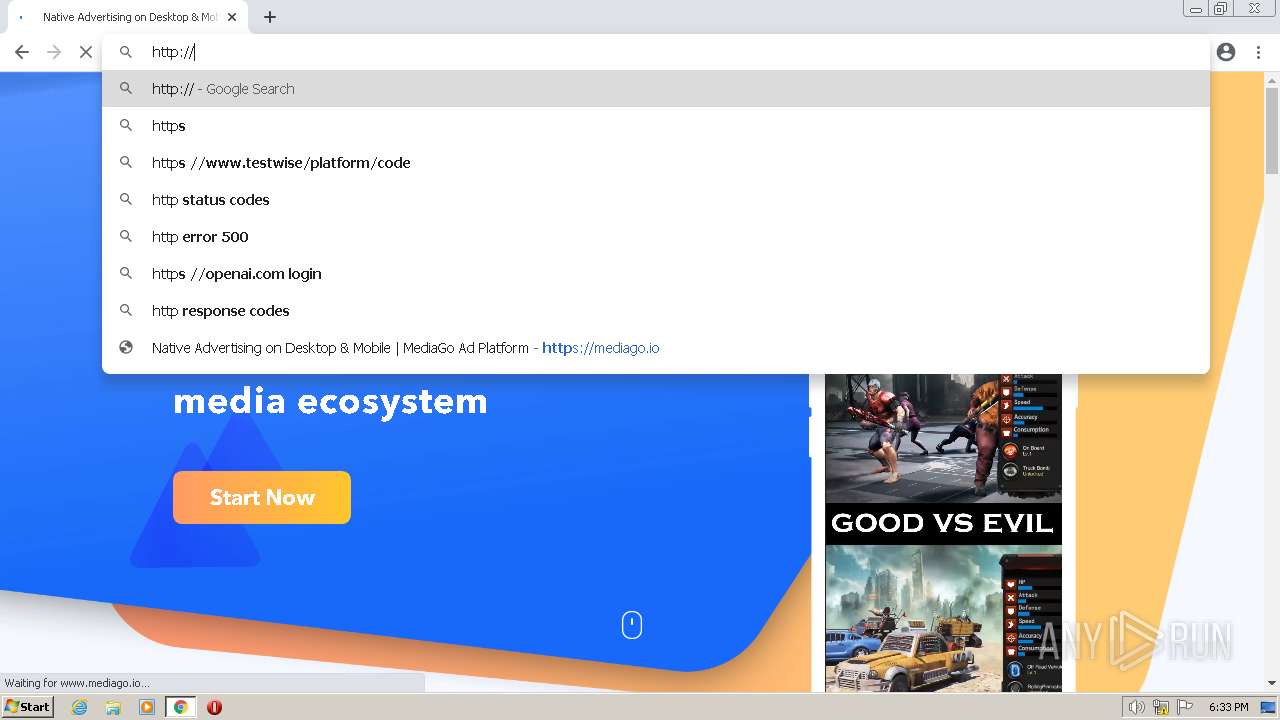This screenshot has width=1280, height=720.
Task: Open the yellow taxi game ad image
Action: coord(943,618)
